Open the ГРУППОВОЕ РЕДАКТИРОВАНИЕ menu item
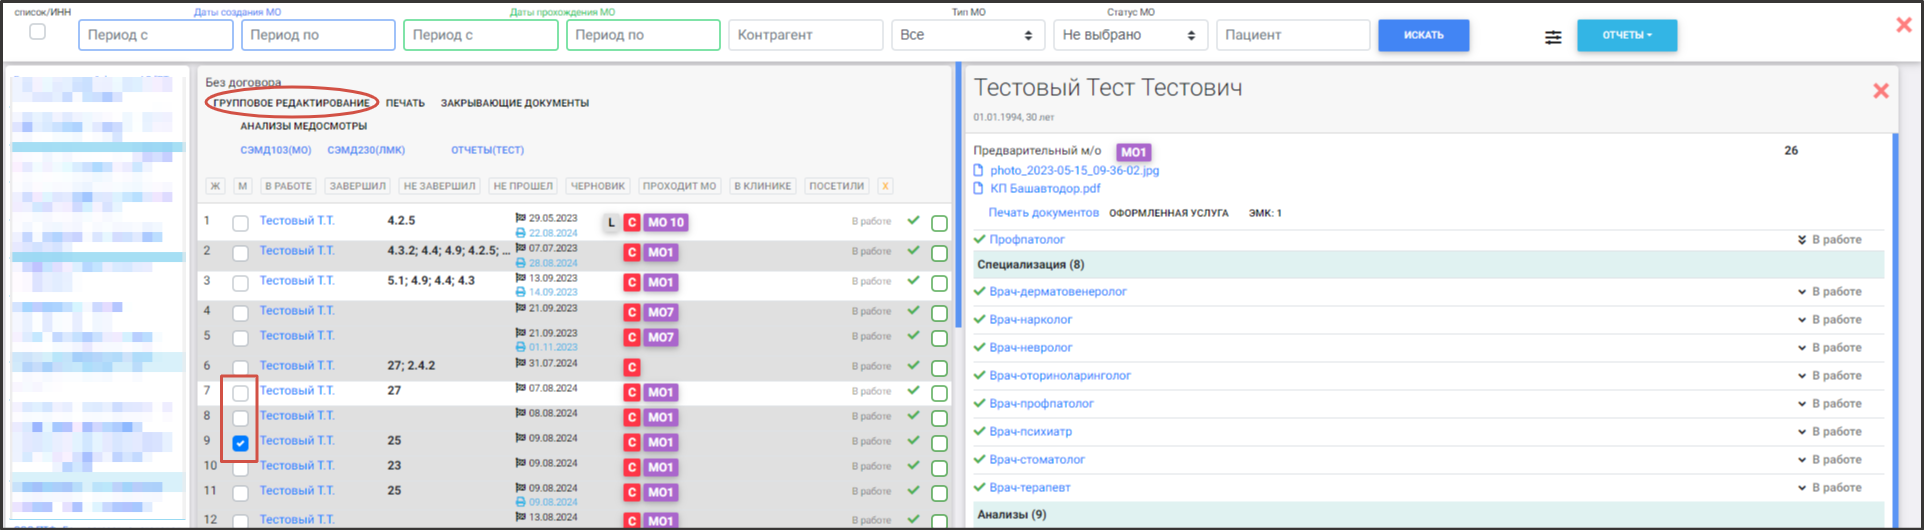This screenshot has height=530, width=1924. click(291, 103)
